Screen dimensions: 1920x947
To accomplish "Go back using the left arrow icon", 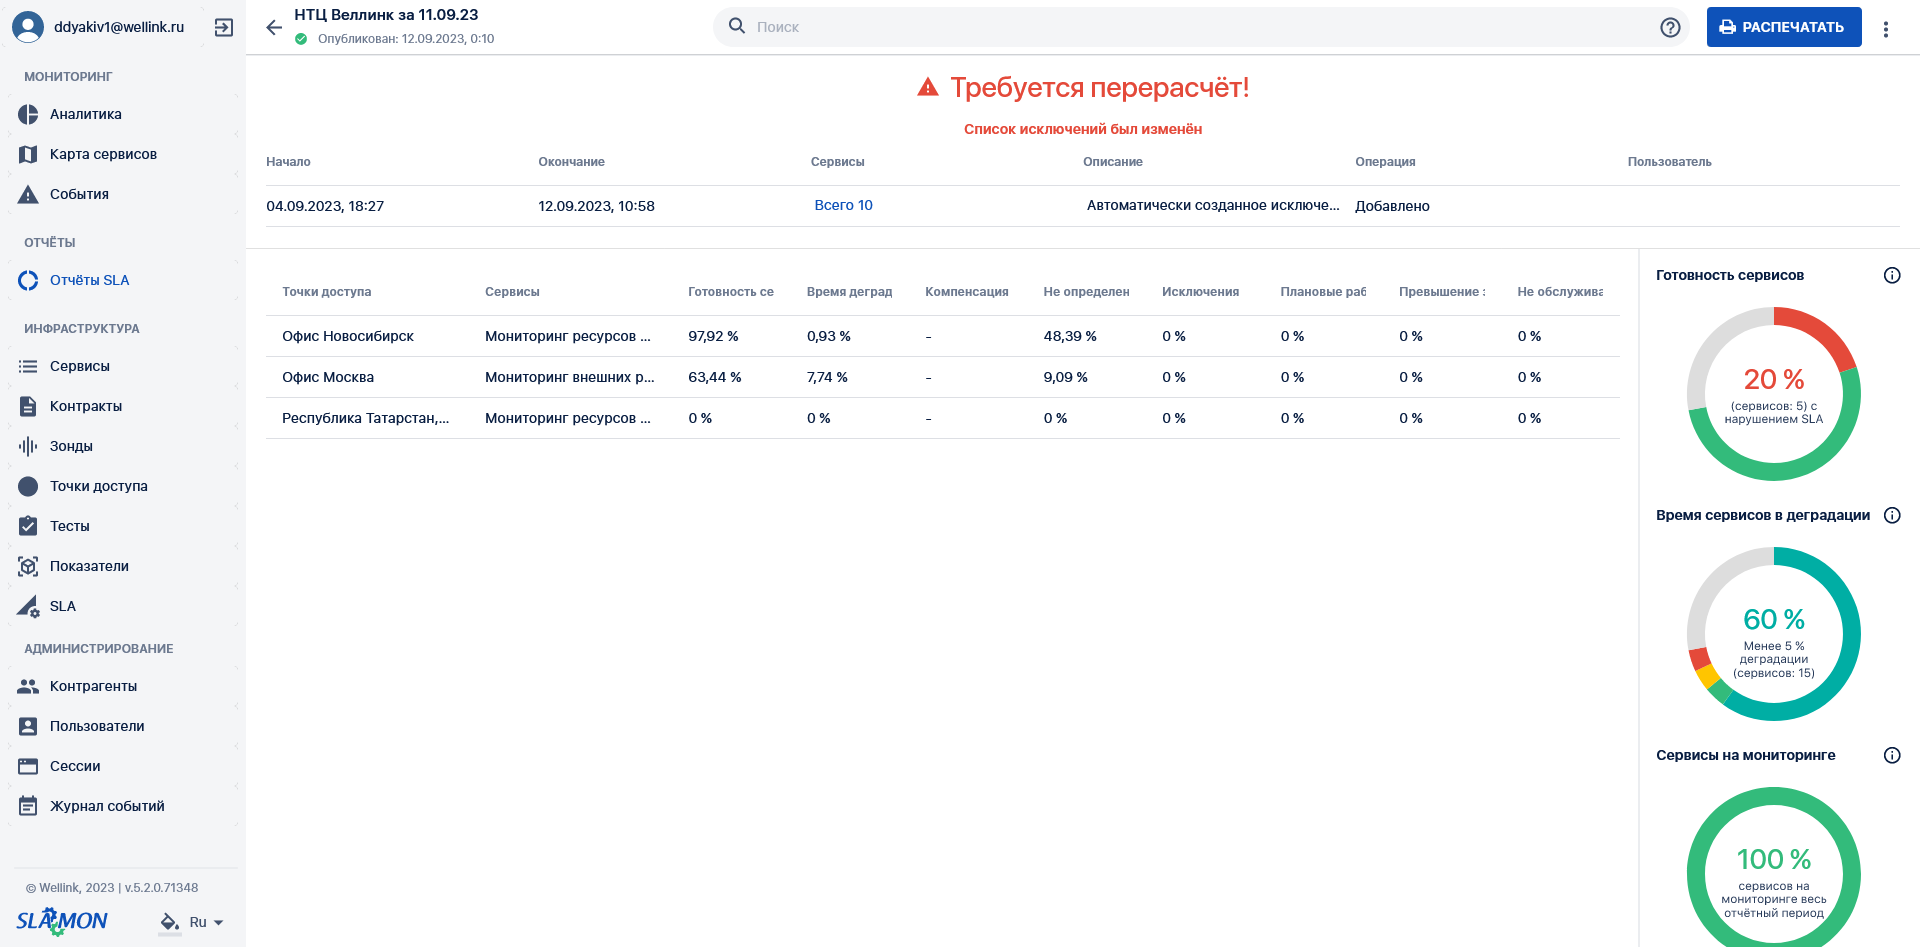I will (274, 27).
